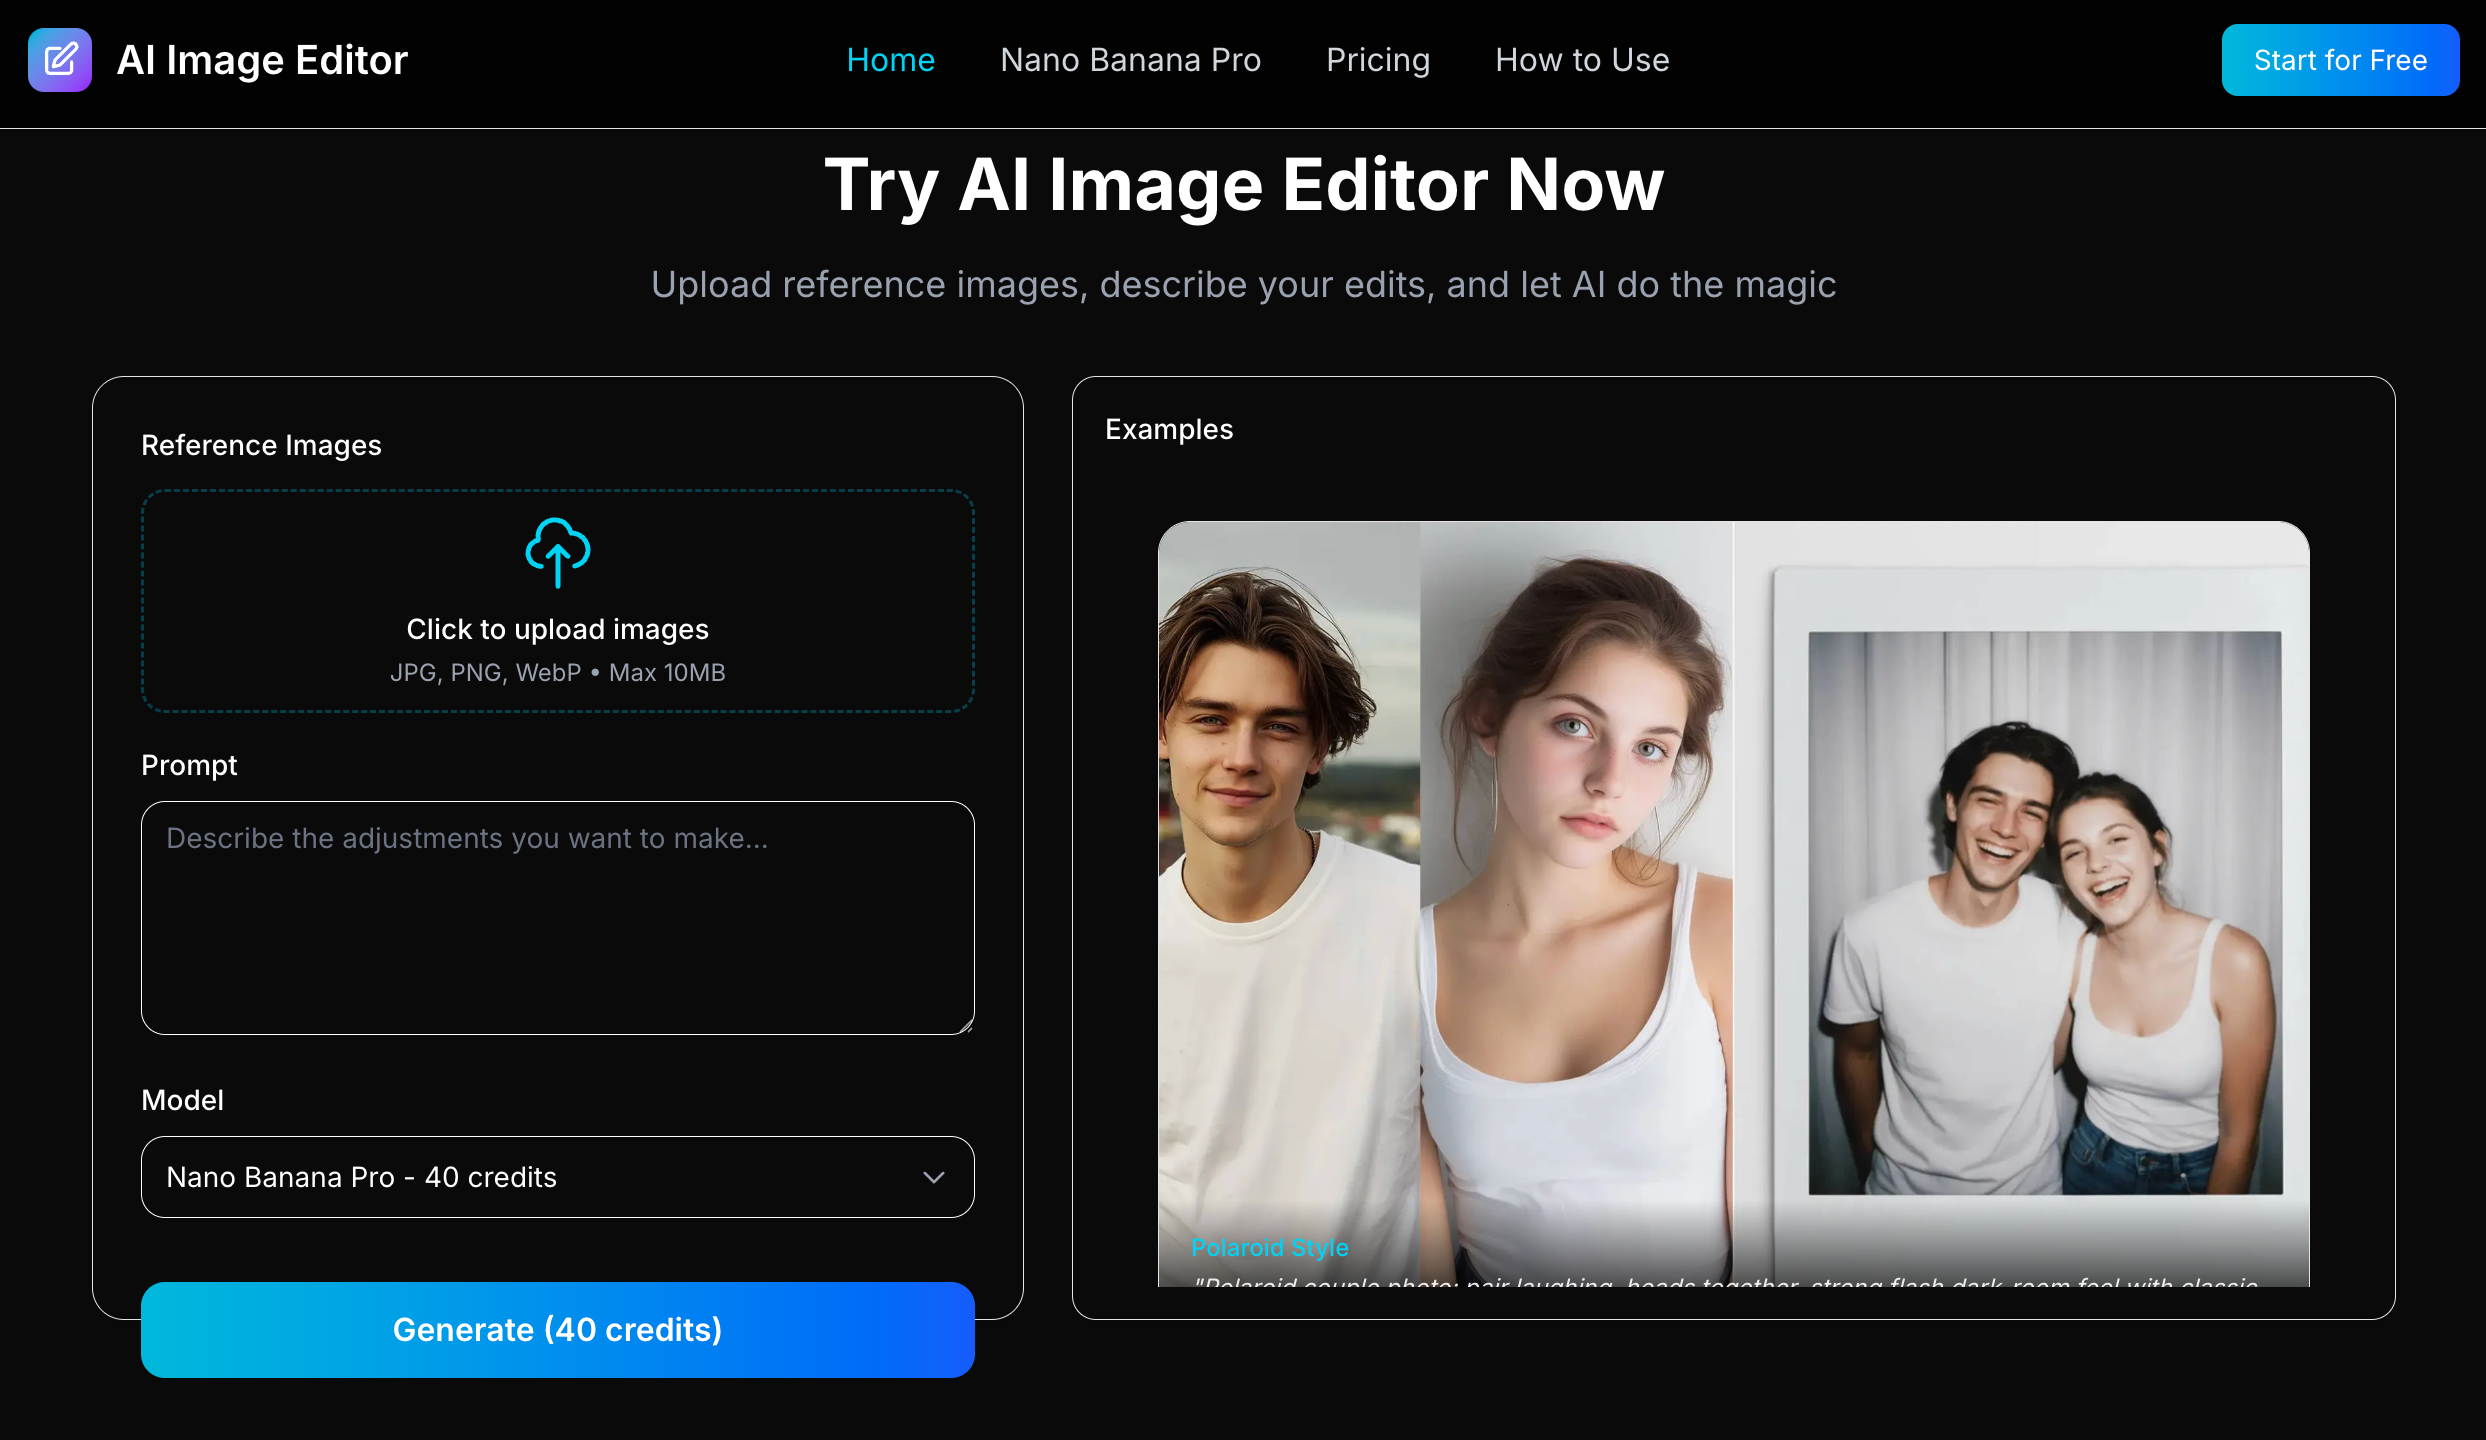Click the pencil-edit logo icon
Image resolution: width=2486 pixels, height=1440 pixels.
pyautogui.click(x=60, y=60)
